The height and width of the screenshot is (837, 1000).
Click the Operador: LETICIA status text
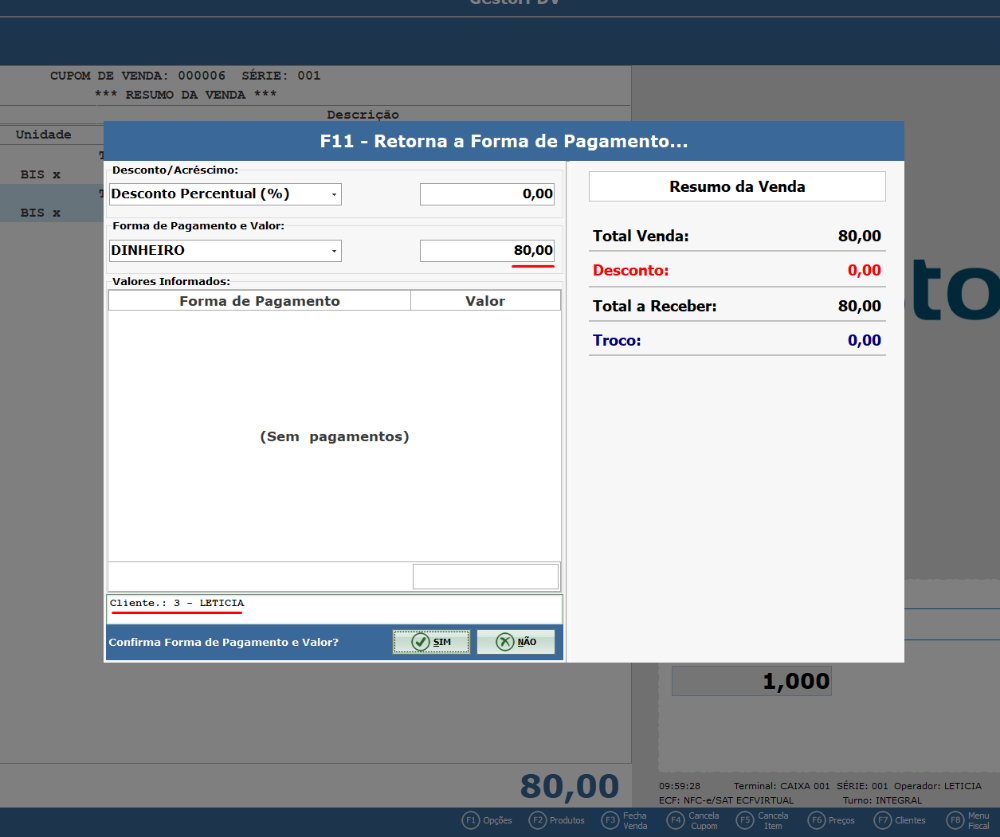(x=938, y=786)
